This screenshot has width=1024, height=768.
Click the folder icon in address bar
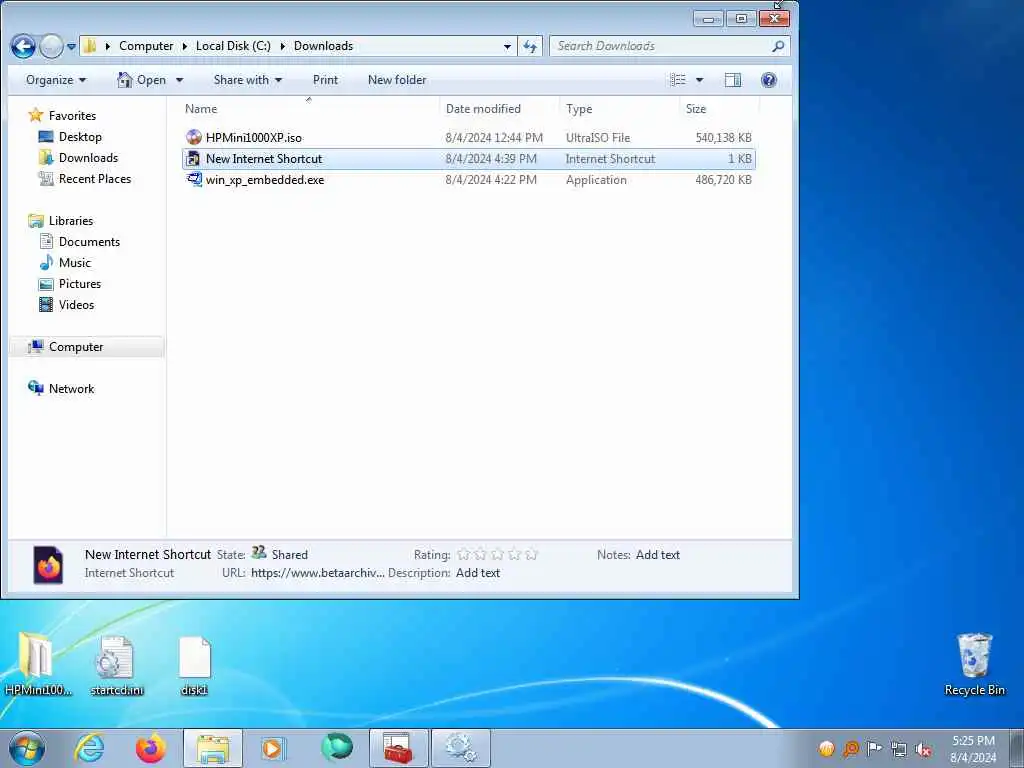tap(90, 46)
